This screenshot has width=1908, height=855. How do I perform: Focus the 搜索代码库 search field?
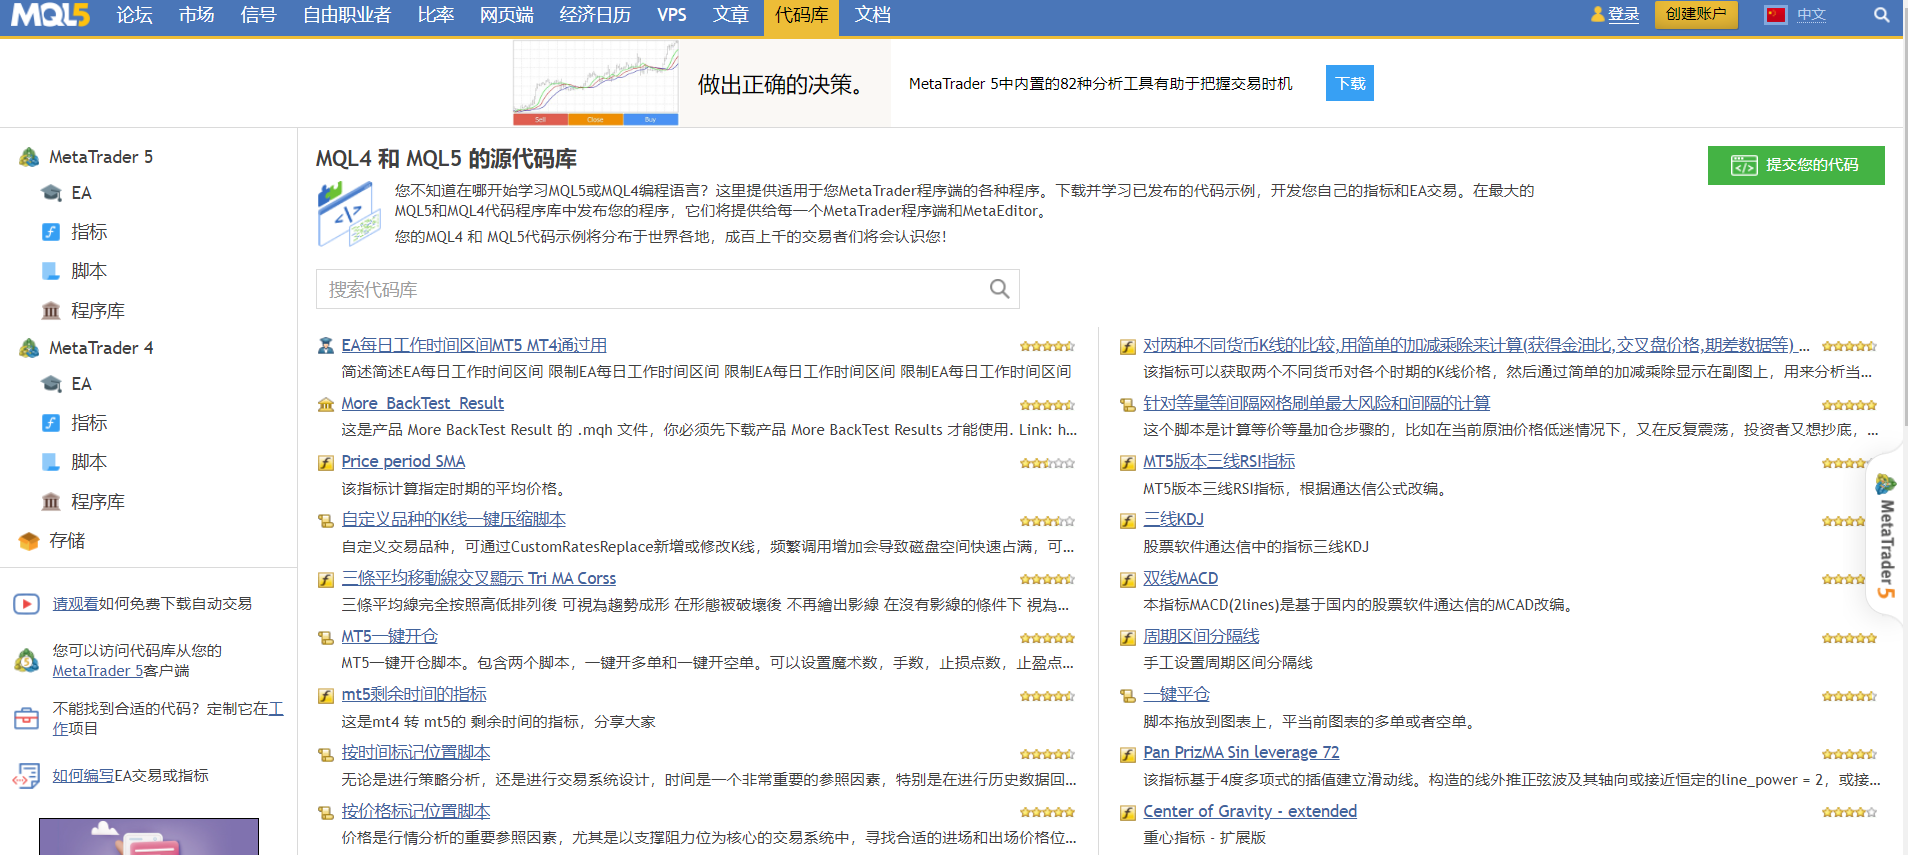(667, 289)
